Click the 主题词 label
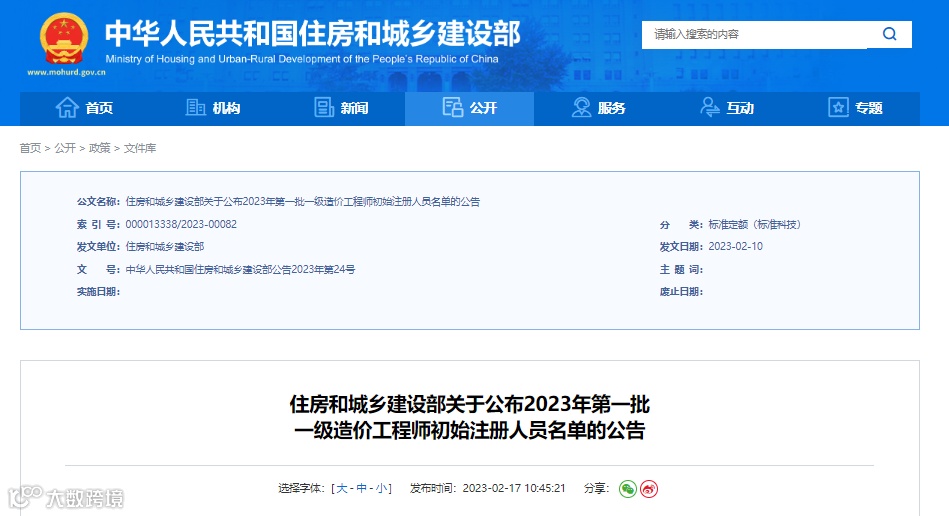This screenshot has width=949, height=516. (x=681, y=269)
